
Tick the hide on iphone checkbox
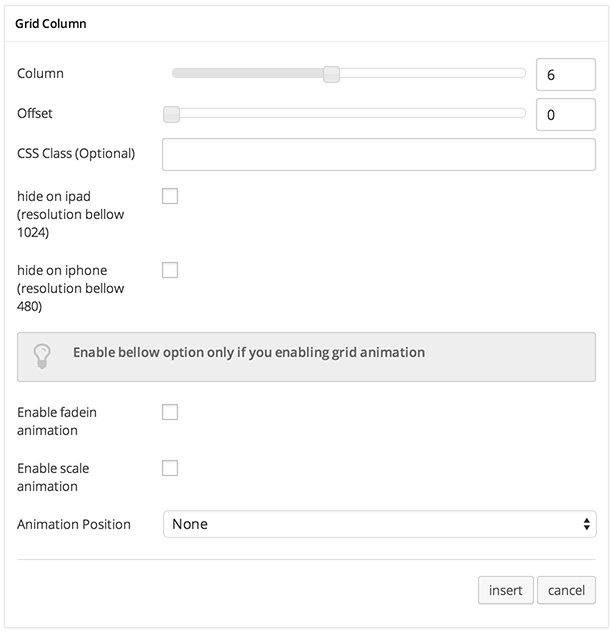[x=170, y=270]
